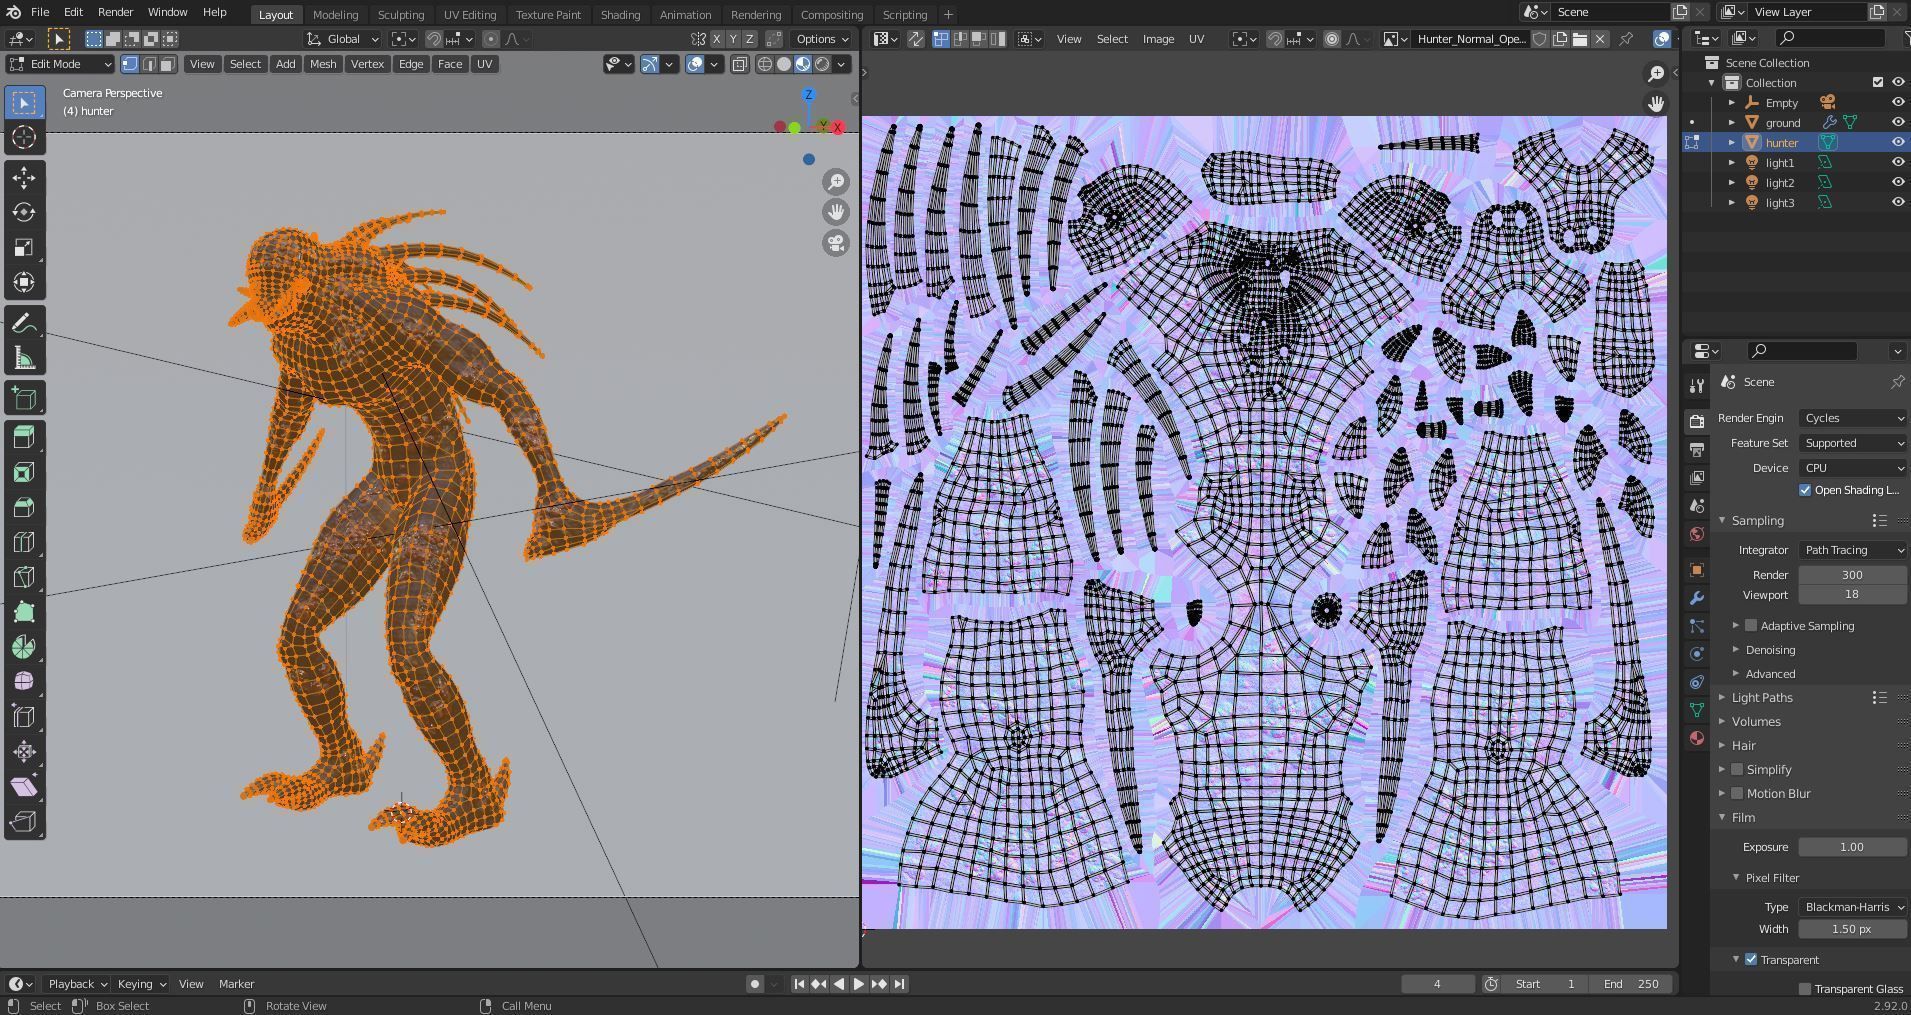Enable the Motion Blur checkbox
Viewport: 1911px width, 1015px height.
(1737, 794)
